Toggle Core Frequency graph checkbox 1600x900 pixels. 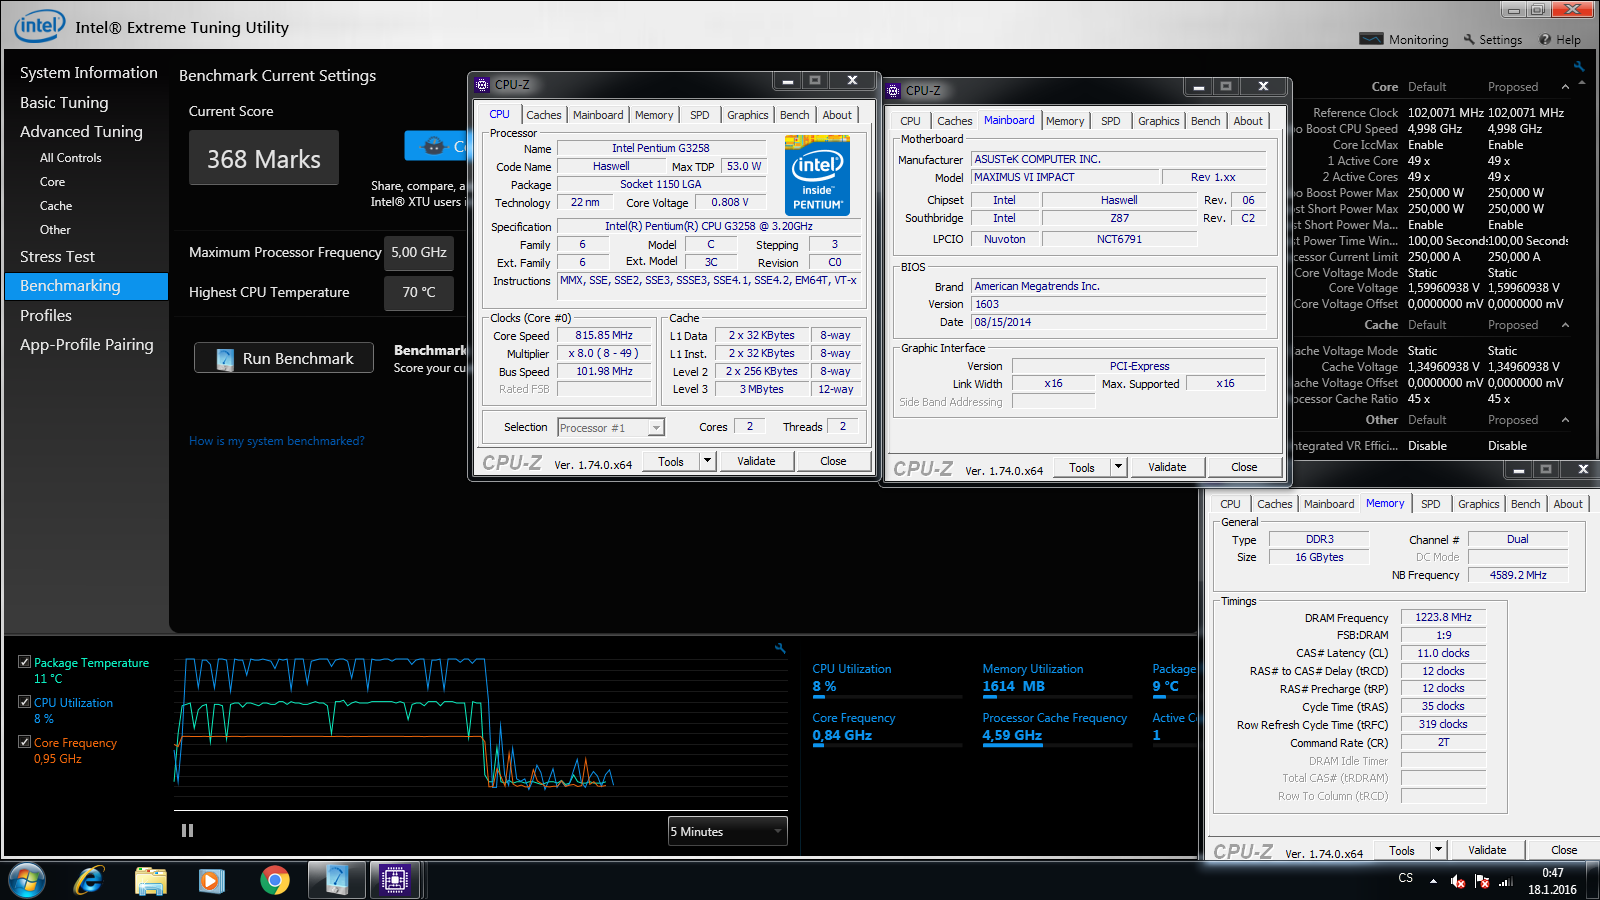tap(24, 742)
